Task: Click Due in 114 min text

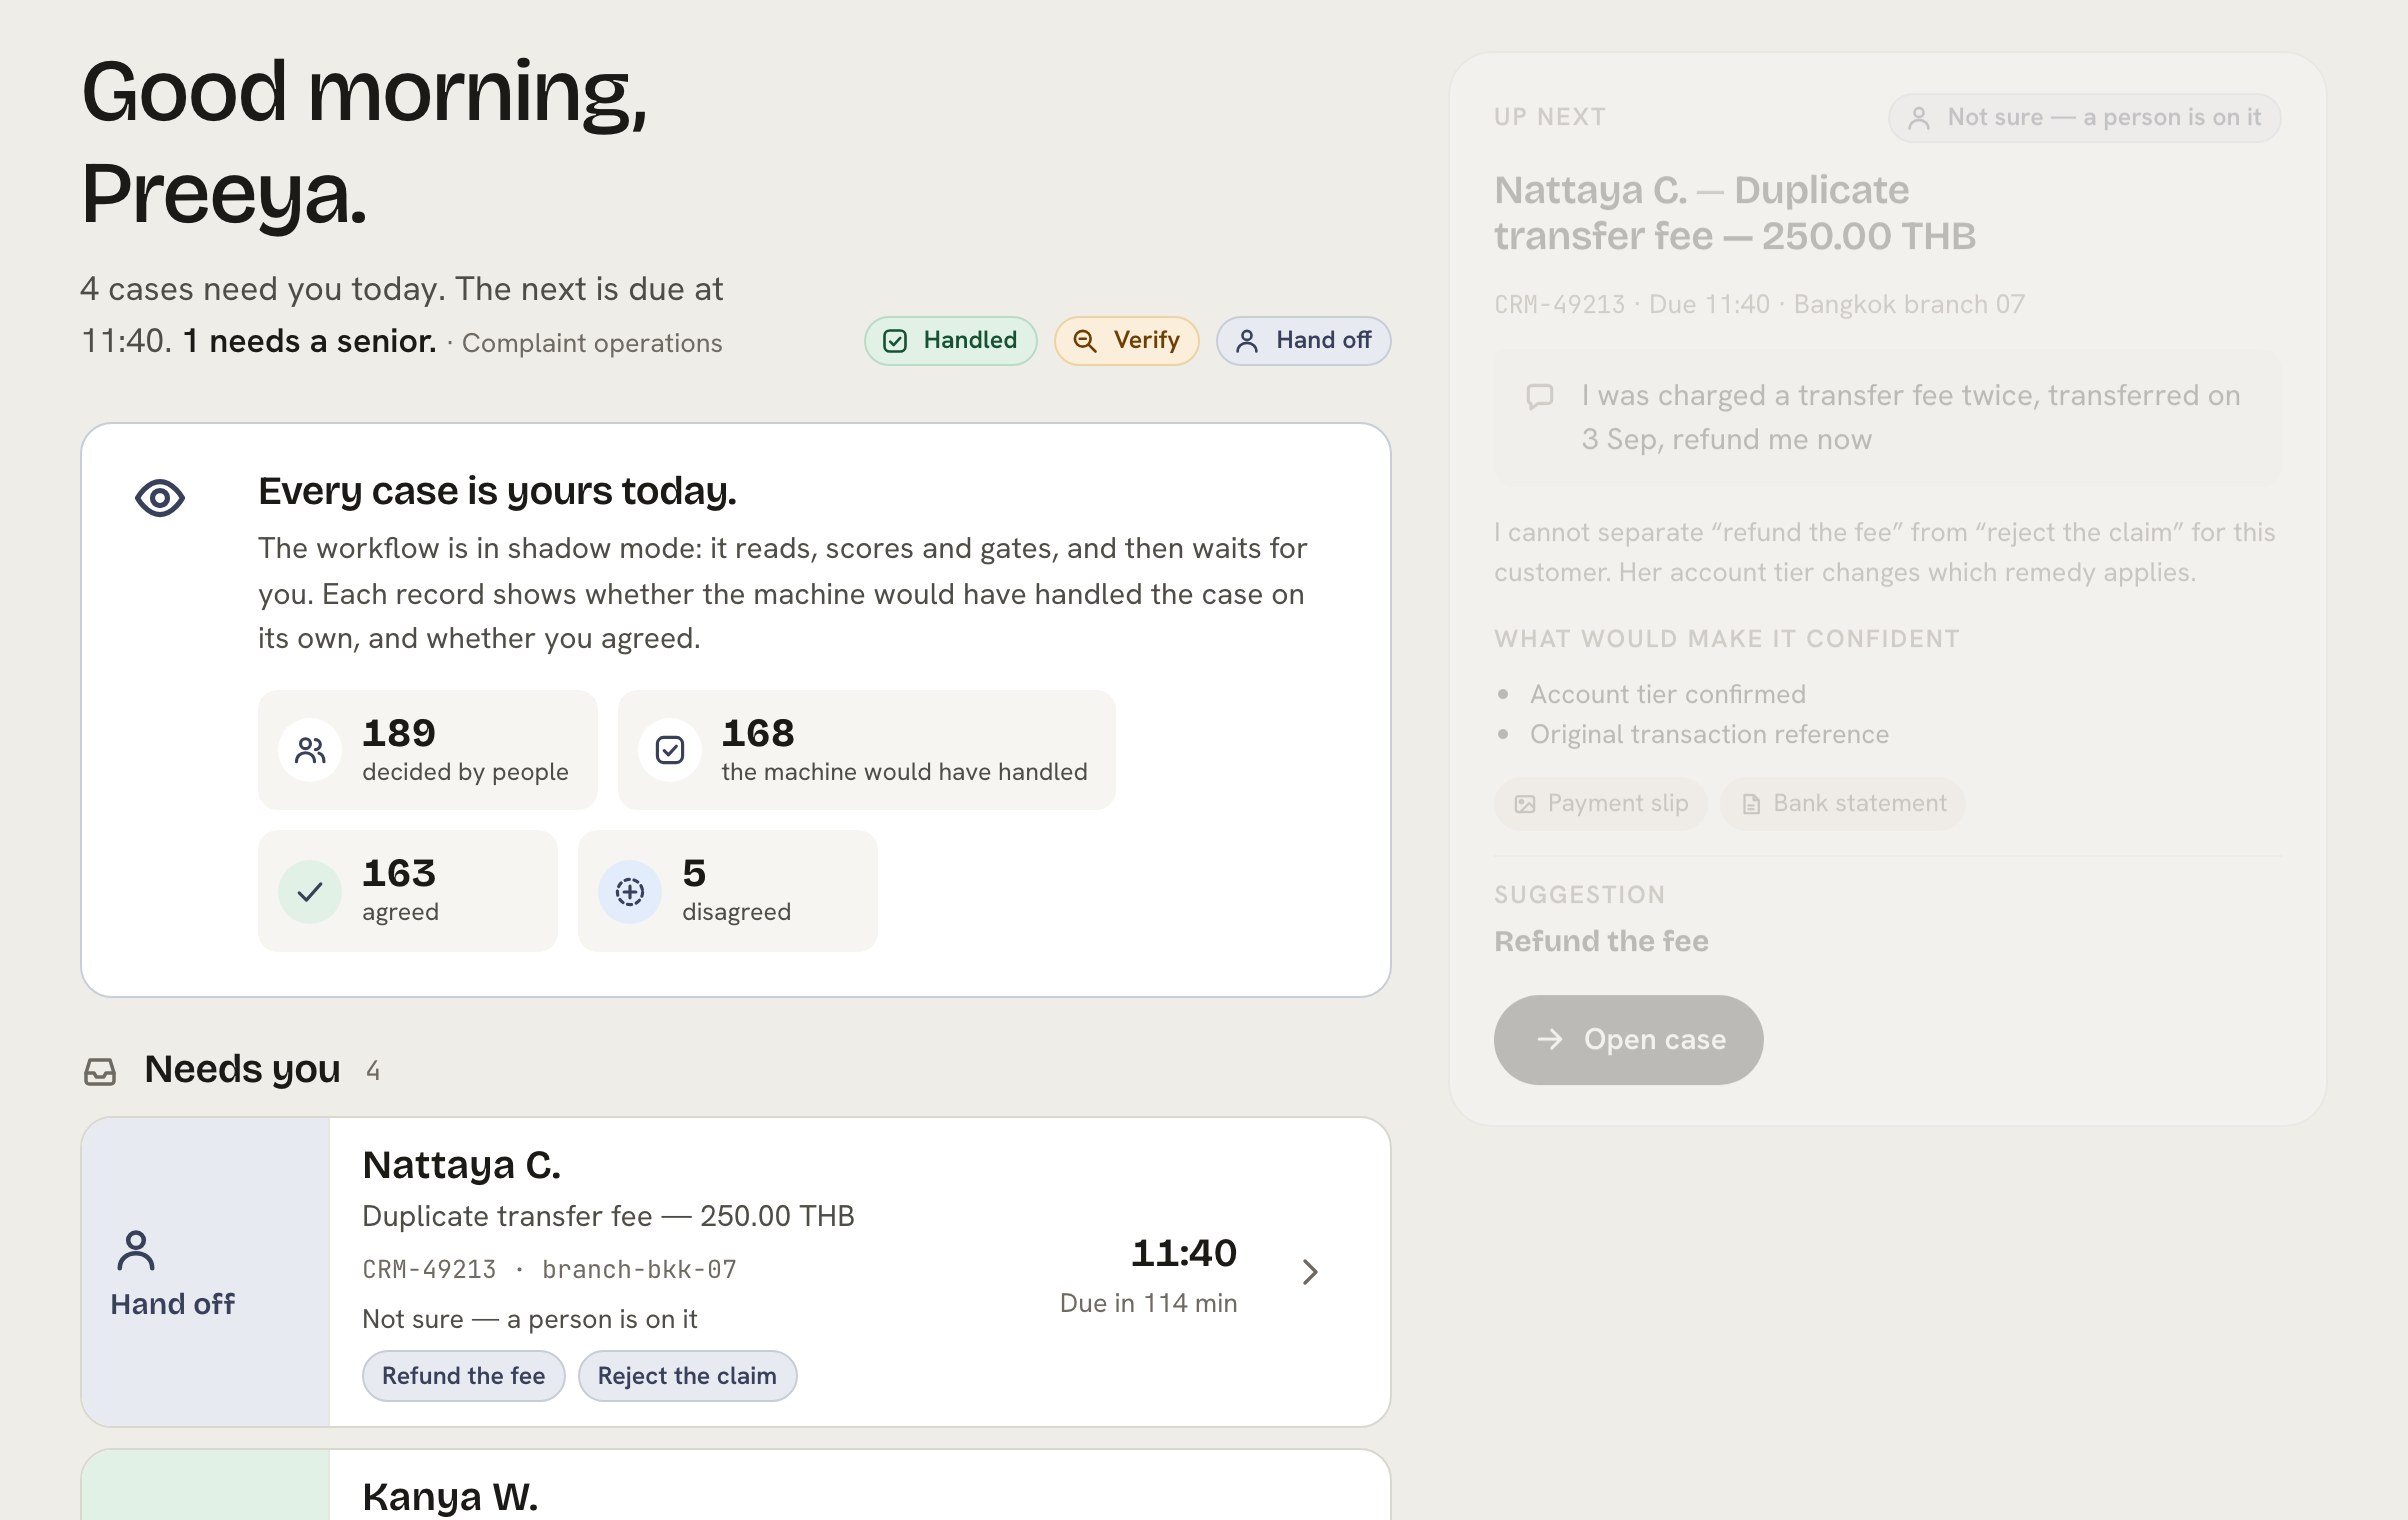Action: [x=1148, y=1304]
